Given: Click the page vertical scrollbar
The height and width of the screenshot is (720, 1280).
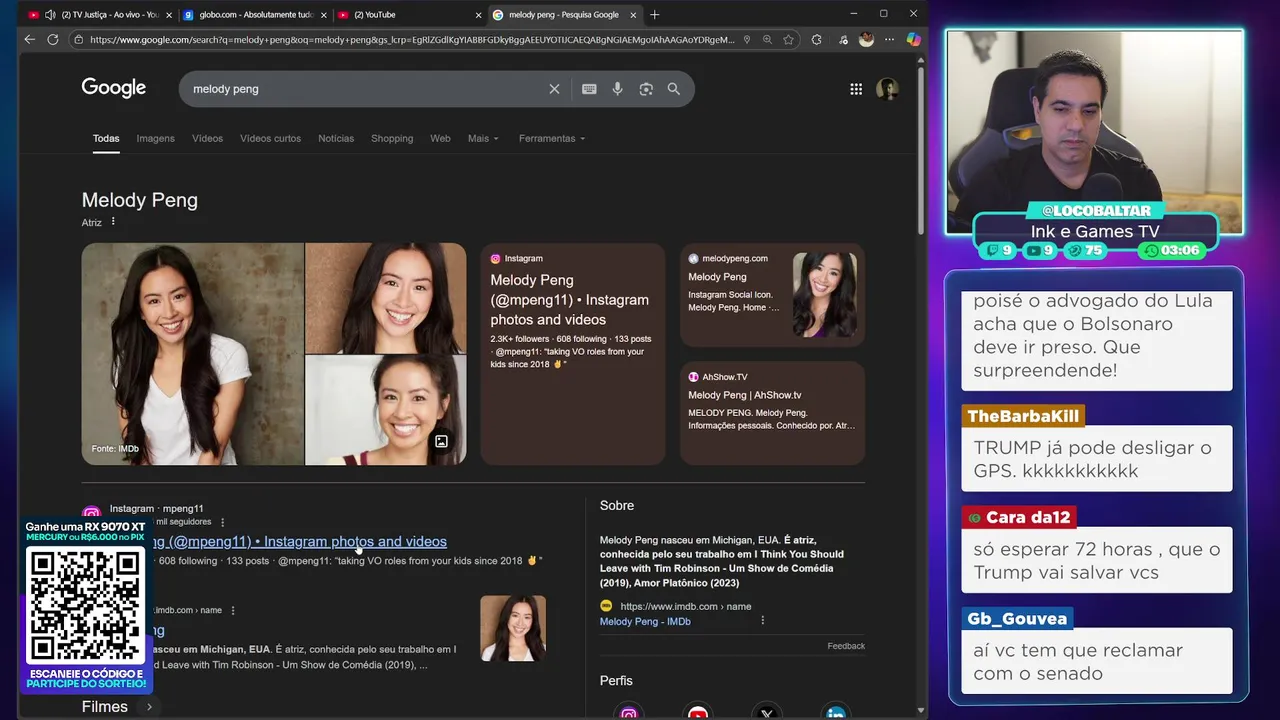Looking at the screenshot, I should coord(921,150).
